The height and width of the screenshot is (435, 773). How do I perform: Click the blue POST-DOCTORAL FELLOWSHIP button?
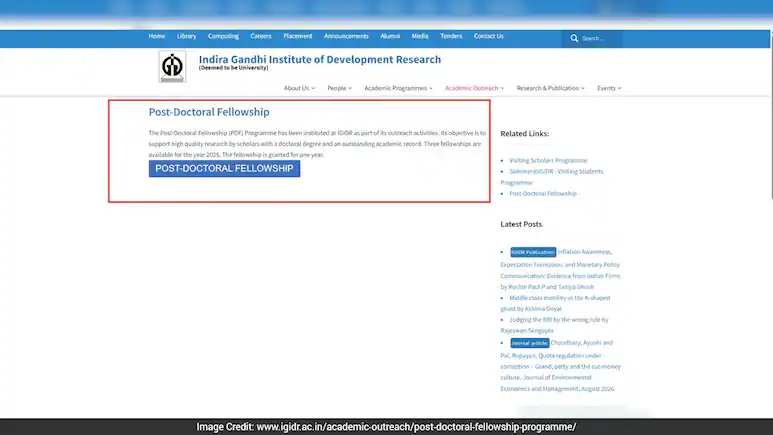(224, 169)
